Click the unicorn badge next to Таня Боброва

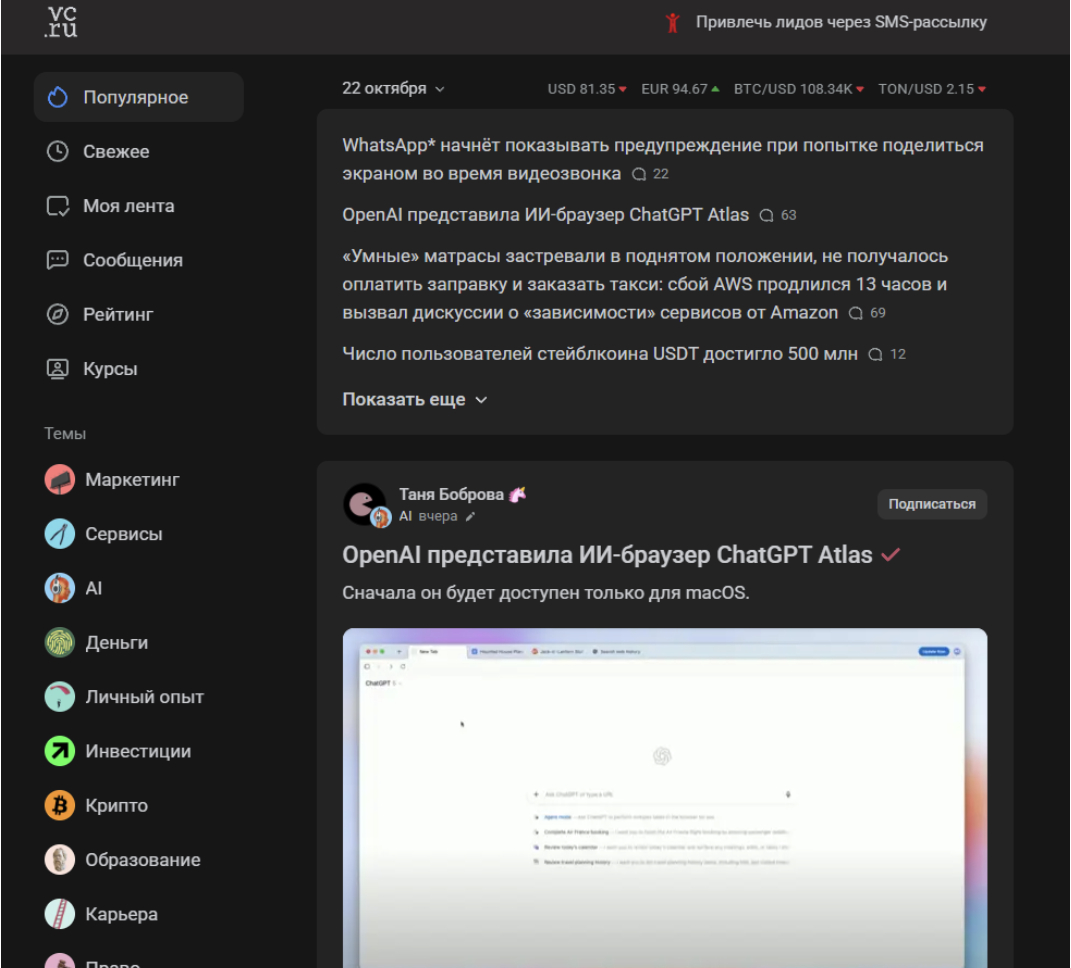pos(518,494)
